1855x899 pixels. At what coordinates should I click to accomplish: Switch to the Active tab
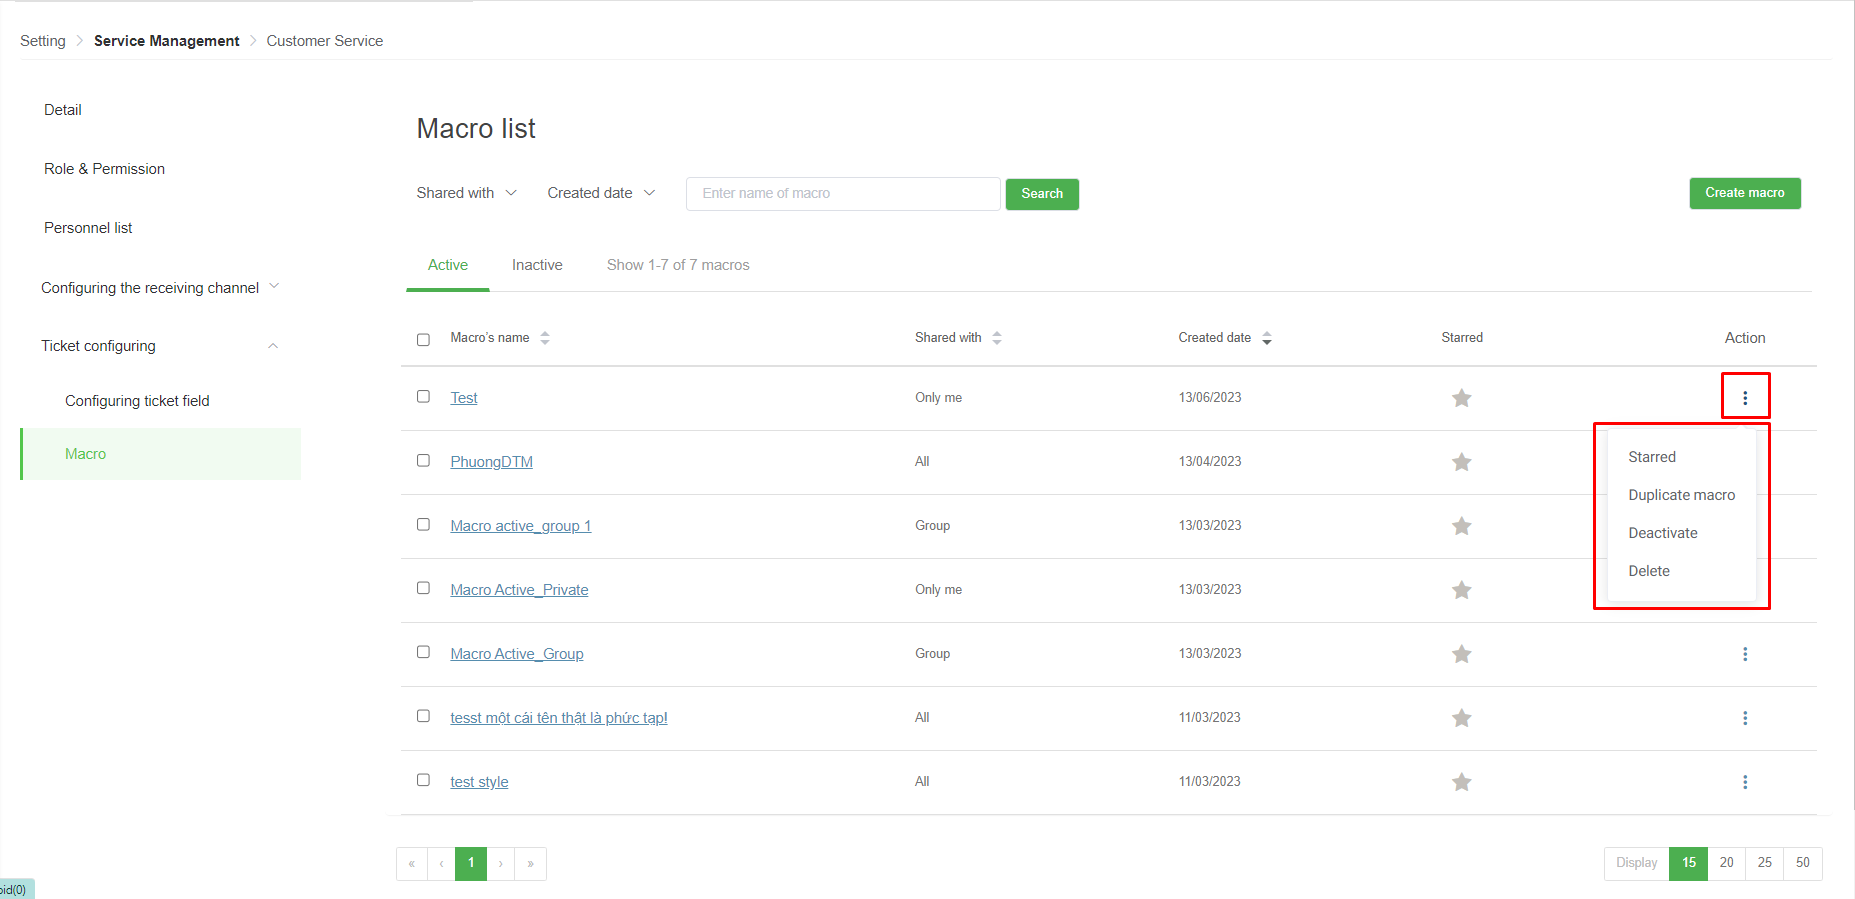coord(448,265)
